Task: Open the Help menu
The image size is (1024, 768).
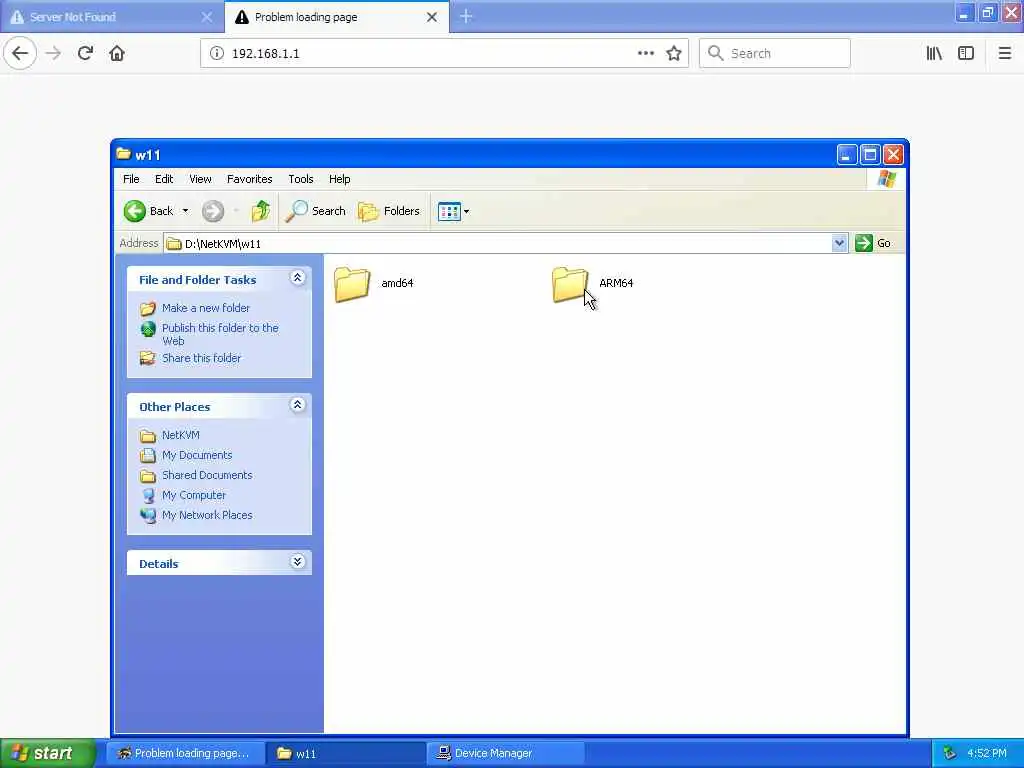Action: (x=339, y=179)
